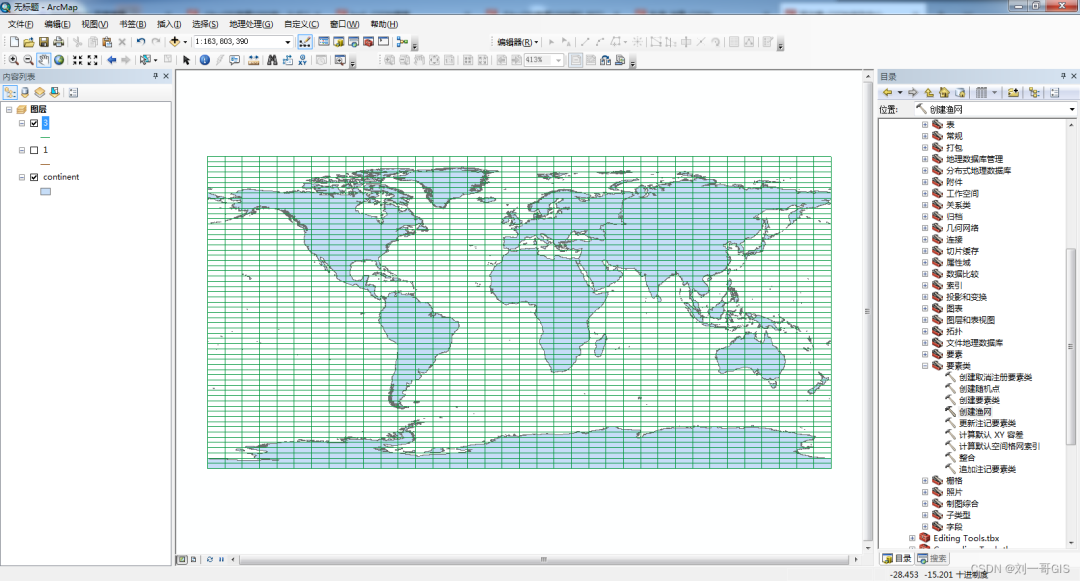Save the current map document
This screenshot has height=581, width=1080.
43,42
